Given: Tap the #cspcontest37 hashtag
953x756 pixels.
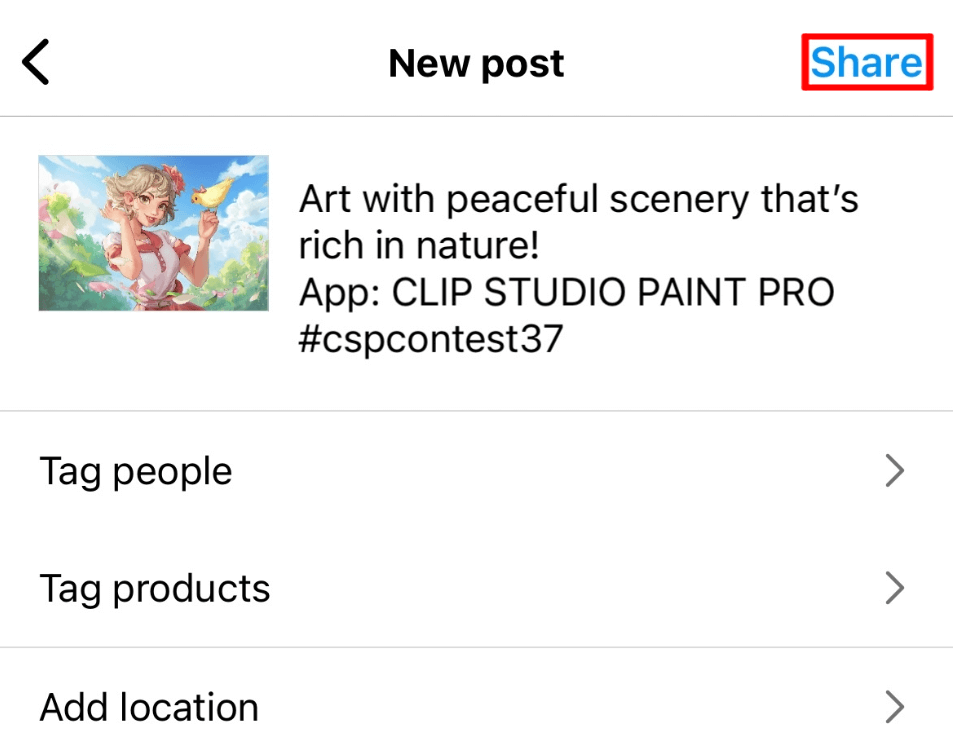Looking at the screenshot, I should (x=431, y=339).
